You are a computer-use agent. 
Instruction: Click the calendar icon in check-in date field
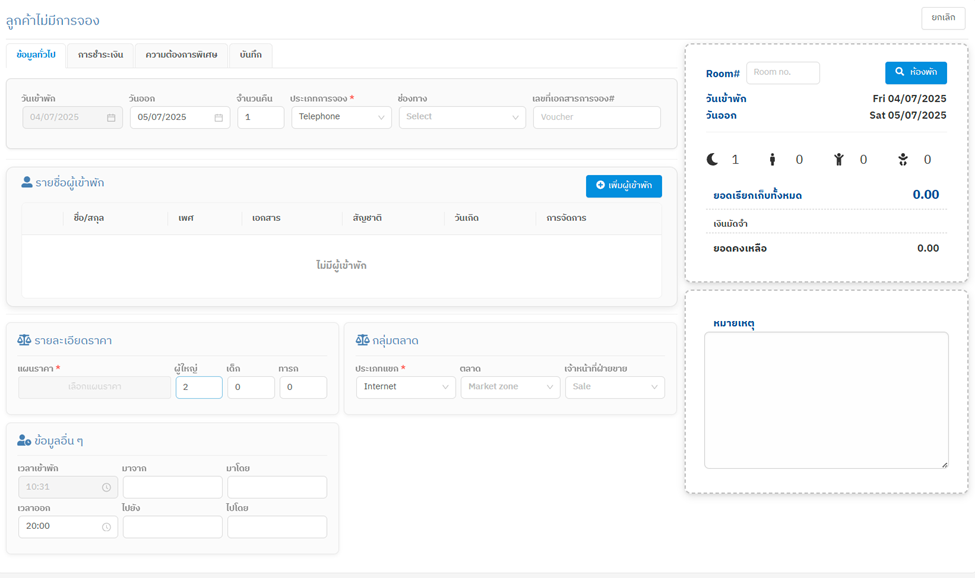111,118
